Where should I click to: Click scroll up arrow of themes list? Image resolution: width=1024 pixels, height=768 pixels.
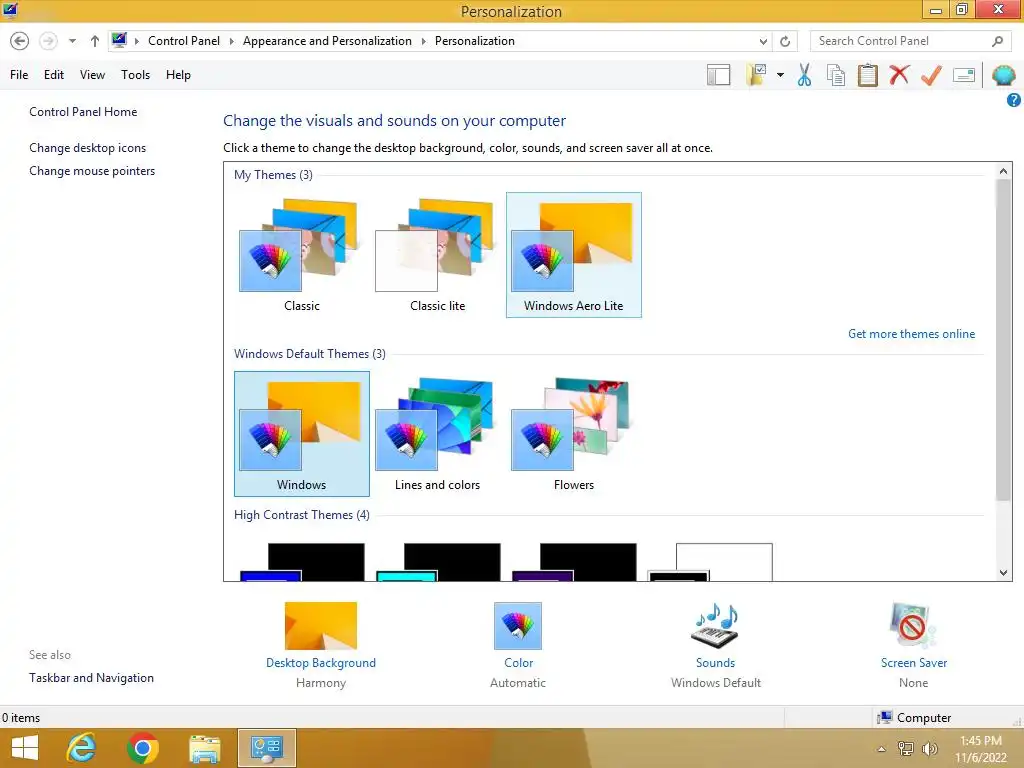click(1003, 171)
